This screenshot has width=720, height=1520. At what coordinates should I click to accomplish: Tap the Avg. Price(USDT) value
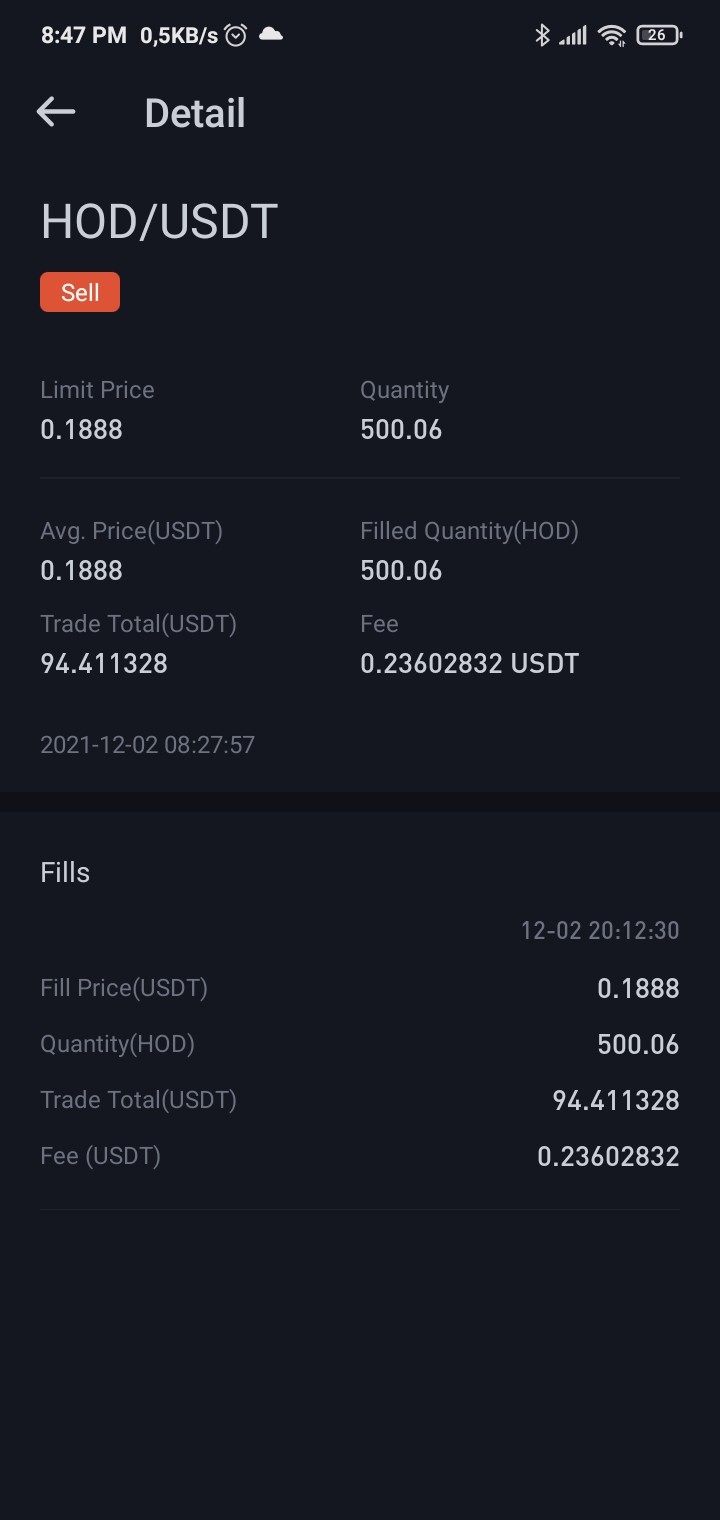tap(81, 571)
